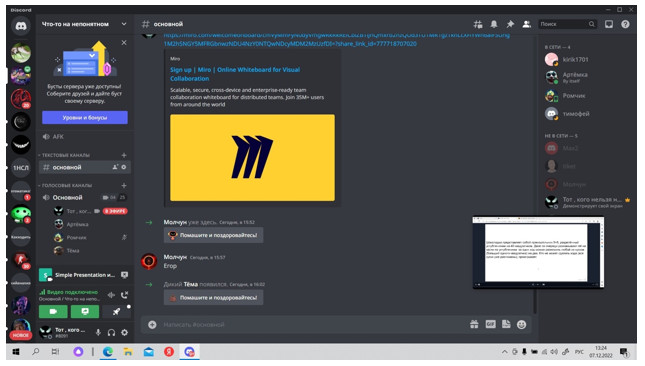Open the Miro Online Whiteboard link
The width and height of the screenshot is (645, 366).
point(235,74)
